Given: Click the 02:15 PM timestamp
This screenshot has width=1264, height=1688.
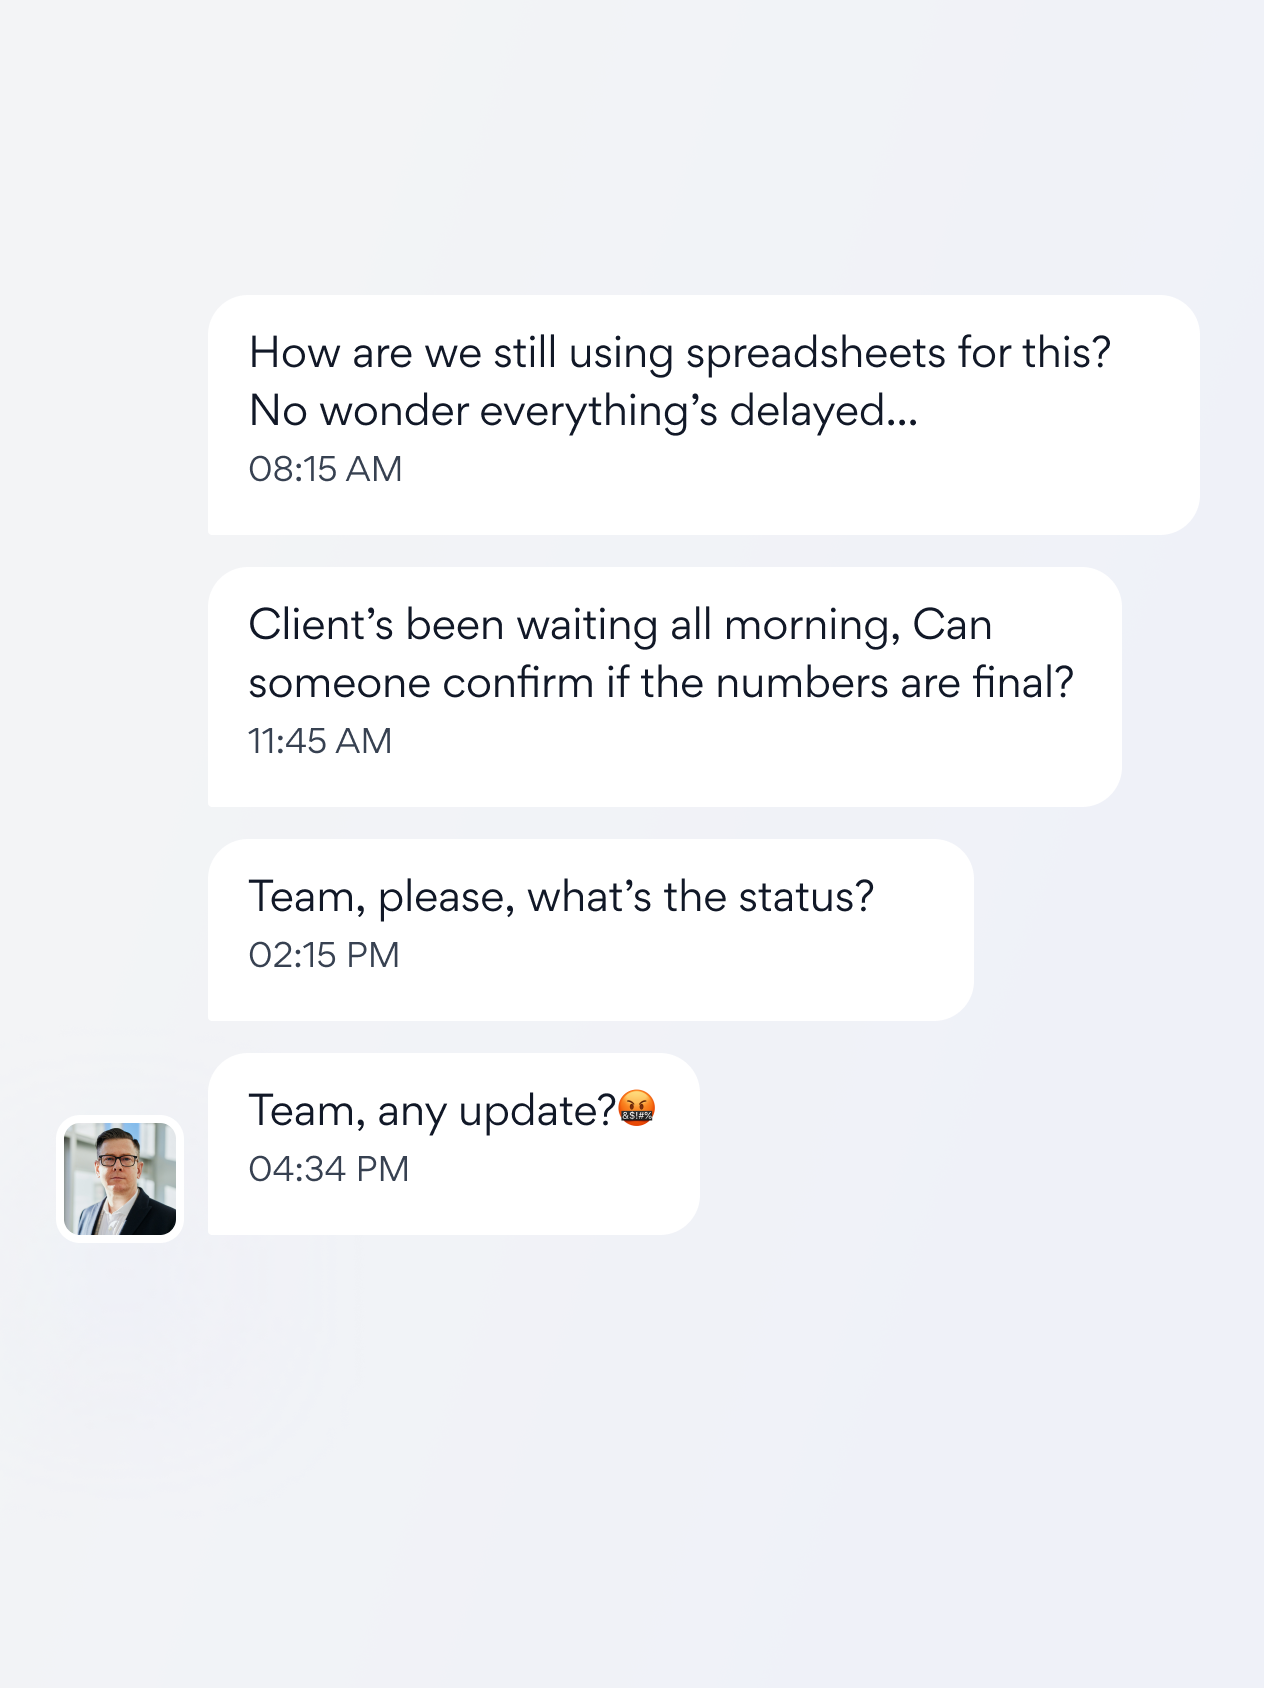Looking at the screenshot, I should tap(324, 955).
